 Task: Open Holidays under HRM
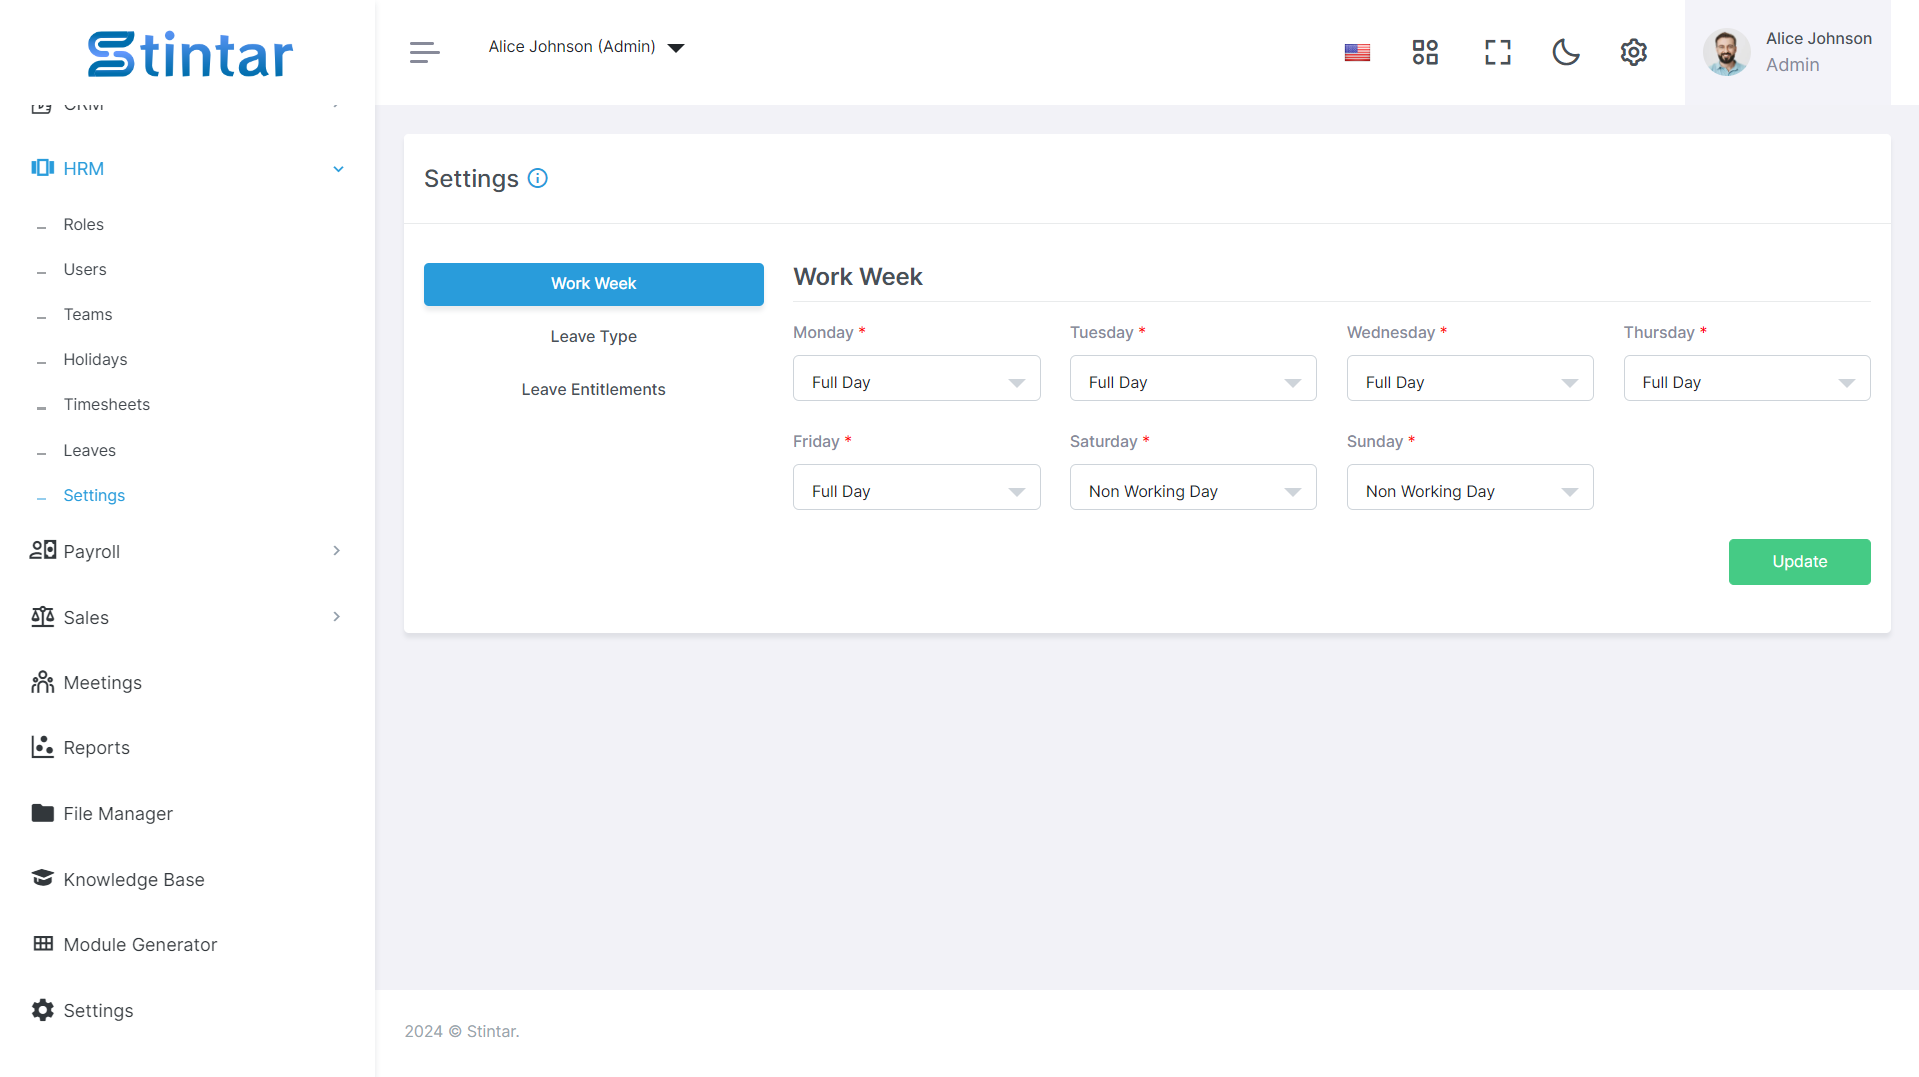pos(95,360)
